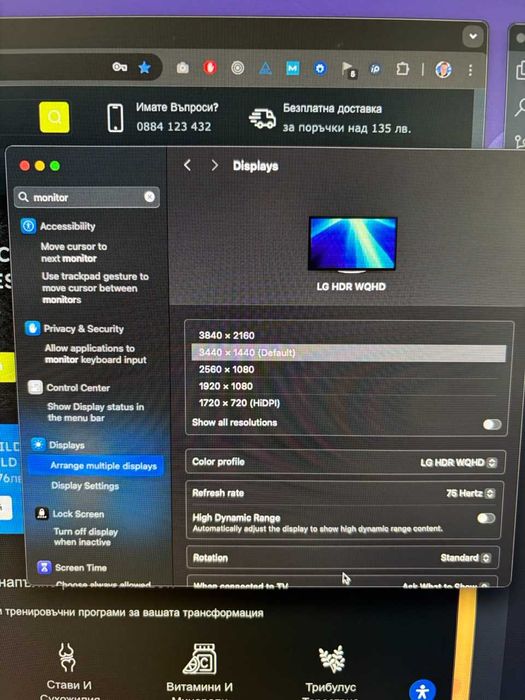Open the Color profile LG HDR WQHD dropdown

458,462
